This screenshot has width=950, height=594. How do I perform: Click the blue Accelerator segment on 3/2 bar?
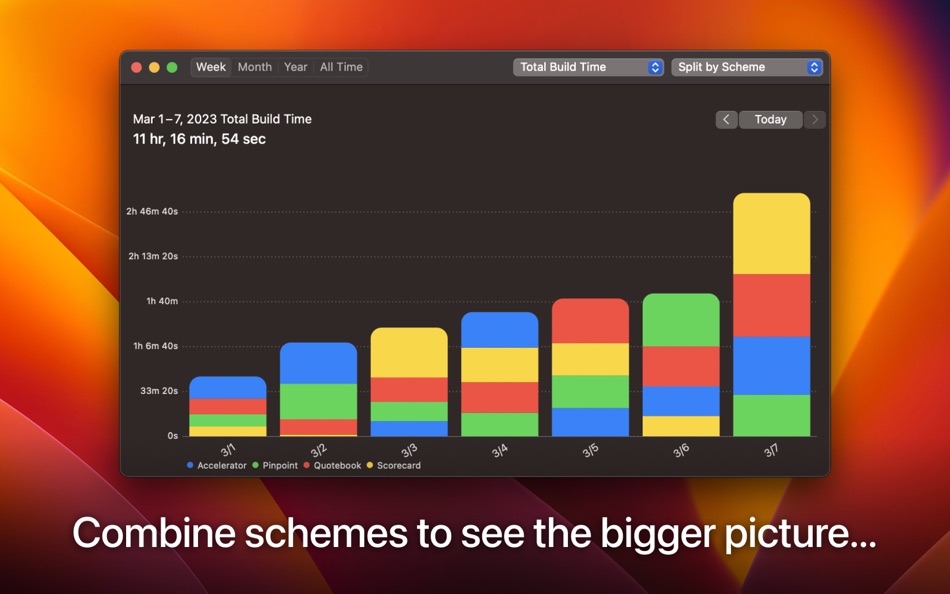tap(319, 363)
